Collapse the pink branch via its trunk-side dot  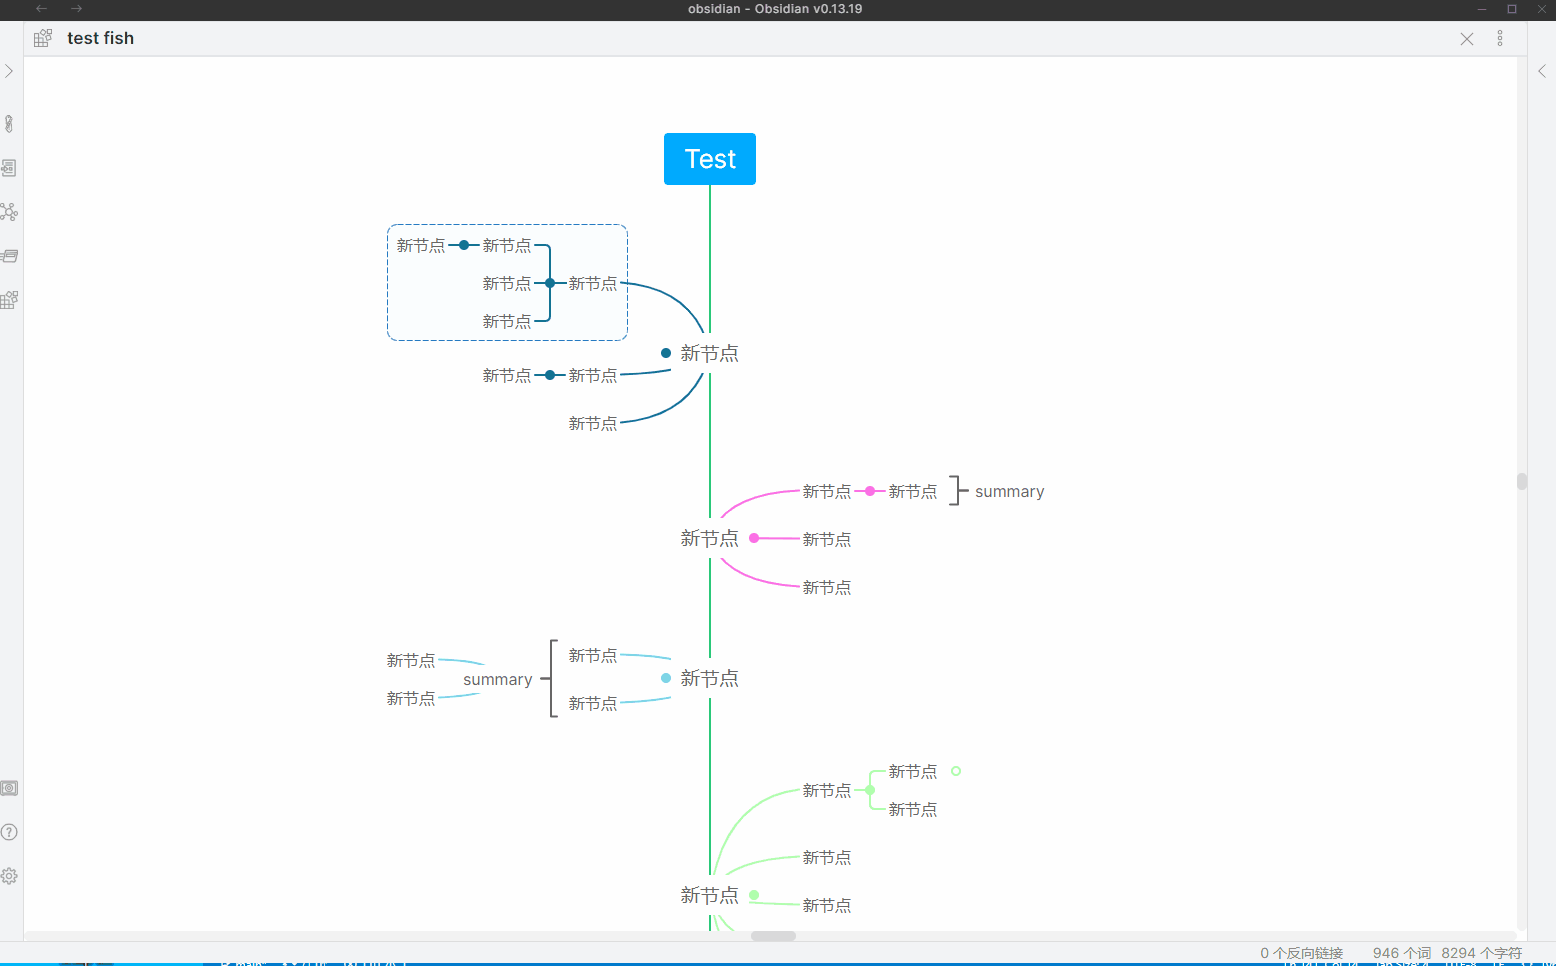pyautogui.click(x=754, y=538)
